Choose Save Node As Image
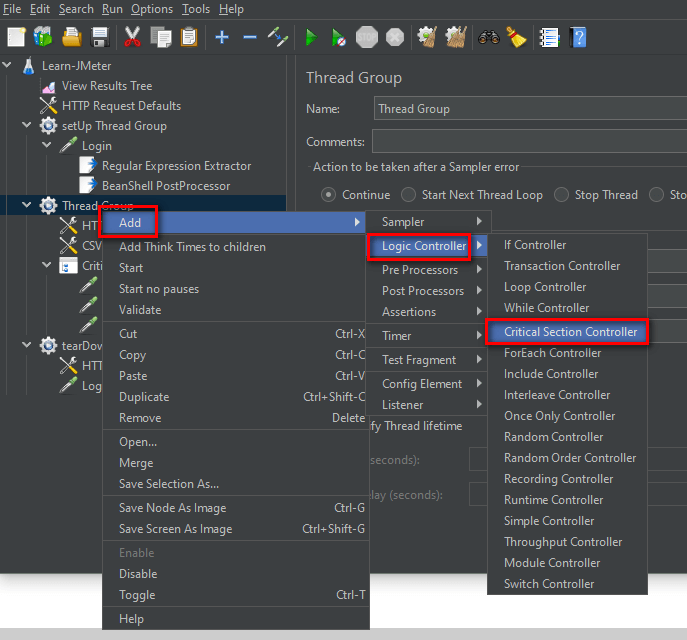687x640 pixels. (x=234, y=508)
